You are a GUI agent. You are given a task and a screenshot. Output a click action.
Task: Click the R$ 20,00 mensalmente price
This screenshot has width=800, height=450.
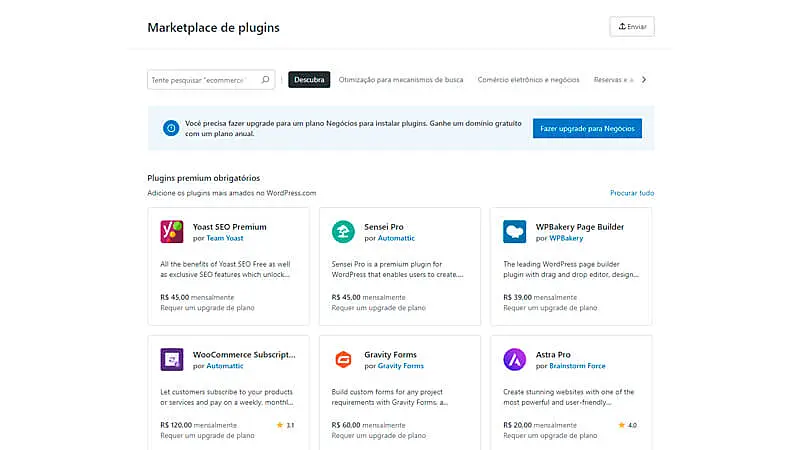(x=540, y=425)
